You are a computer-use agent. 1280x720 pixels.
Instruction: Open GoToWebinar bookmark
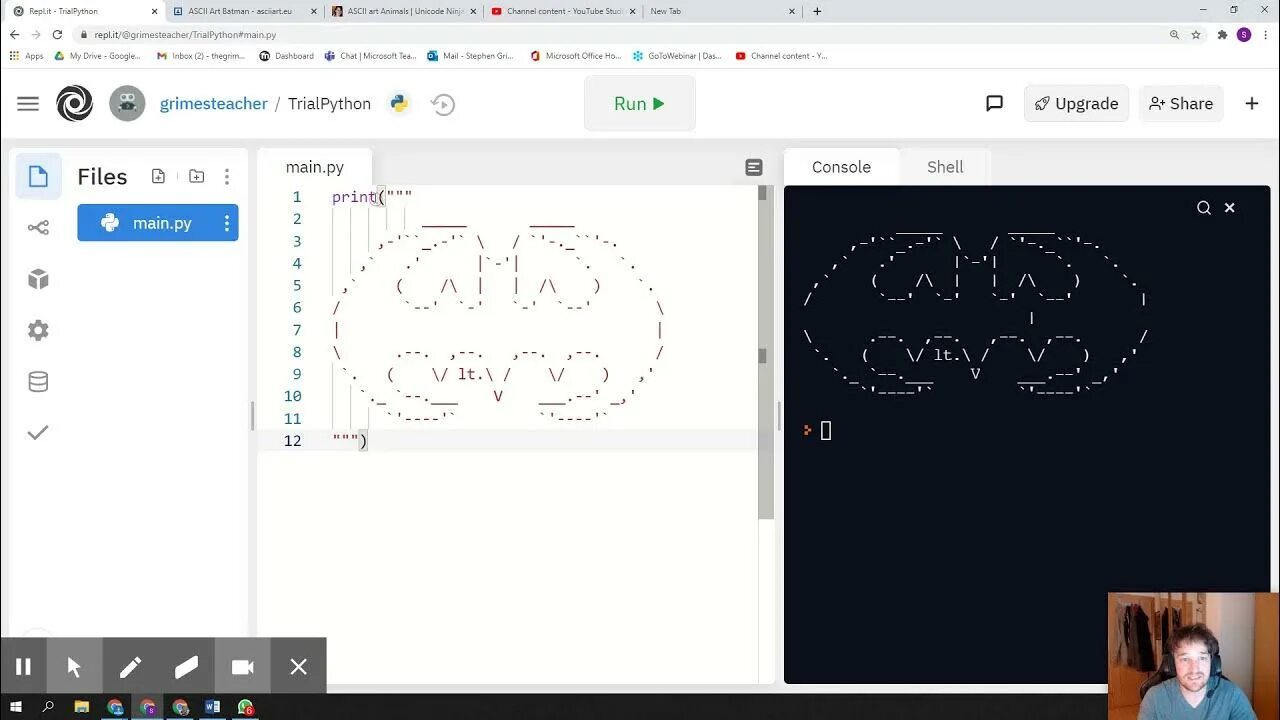pyautogui.click(x=676, y=56)
